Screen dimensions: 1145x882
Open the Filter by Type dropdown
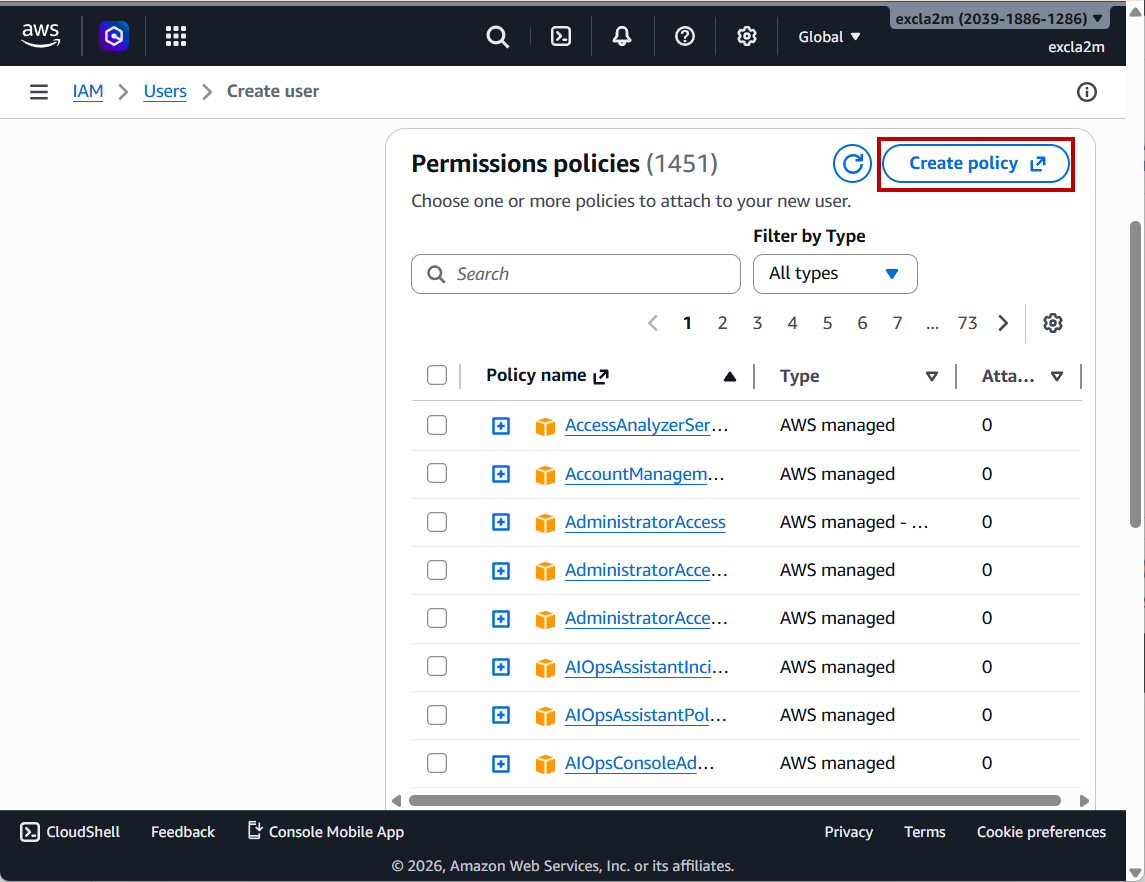834,274
